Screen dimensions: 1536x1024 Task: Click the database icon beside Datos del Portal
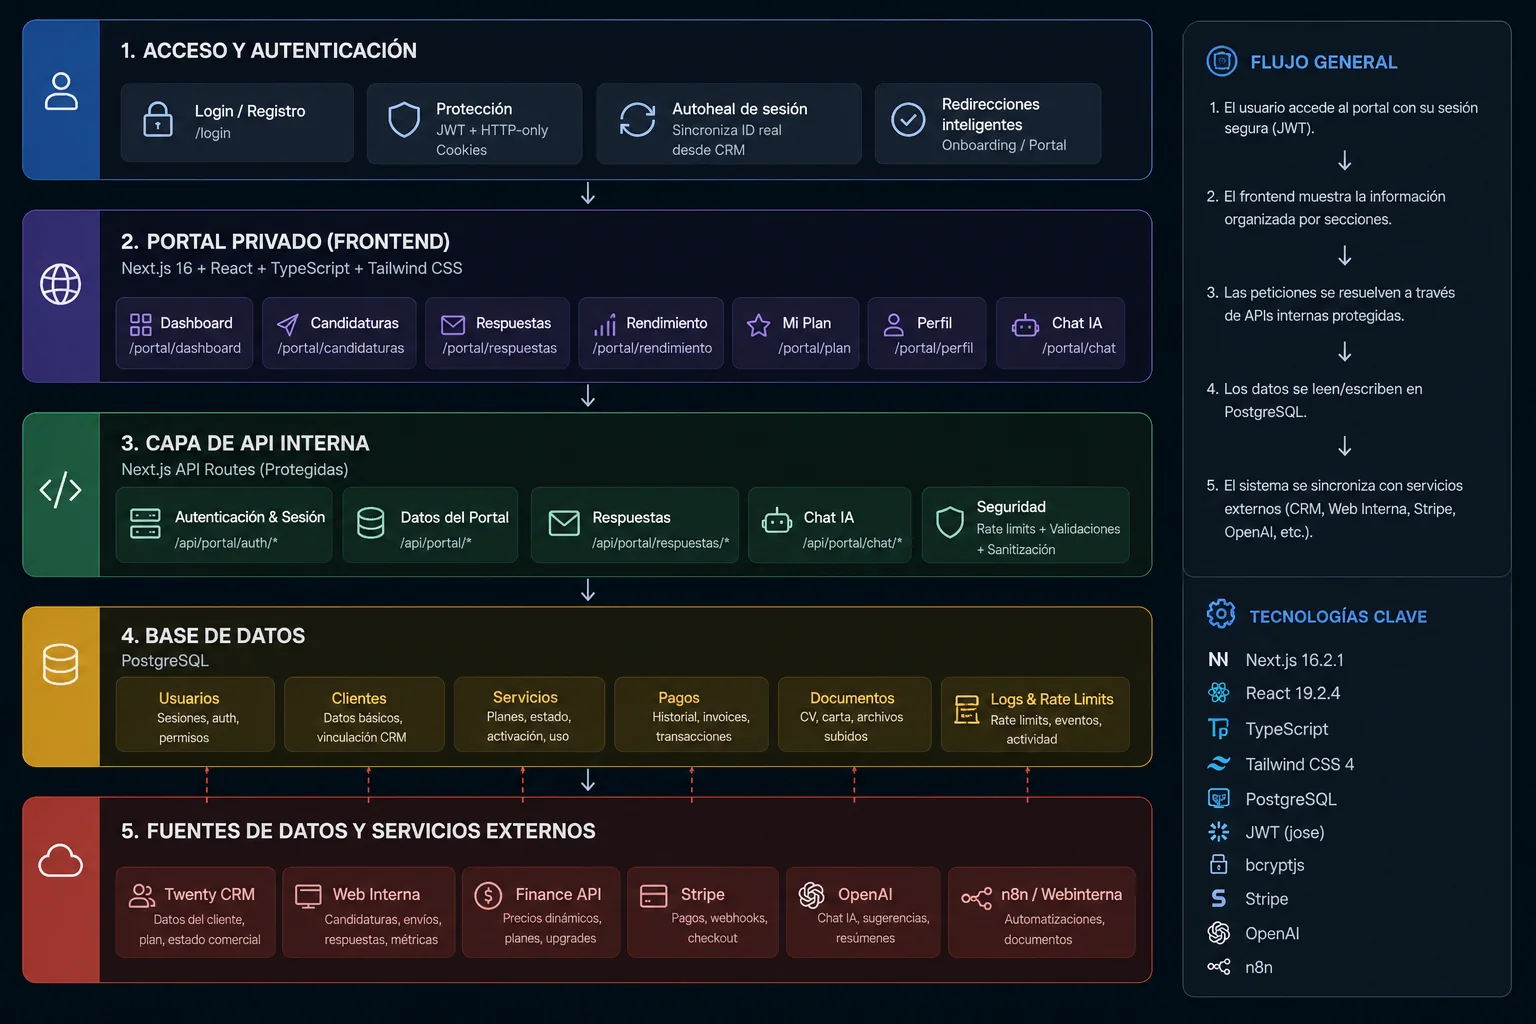[371, 522]
